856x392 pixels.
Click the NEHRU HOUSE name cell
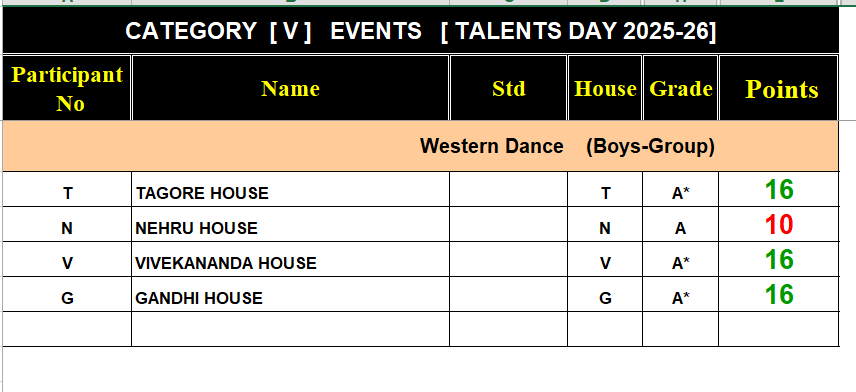[x=290, y=224]
